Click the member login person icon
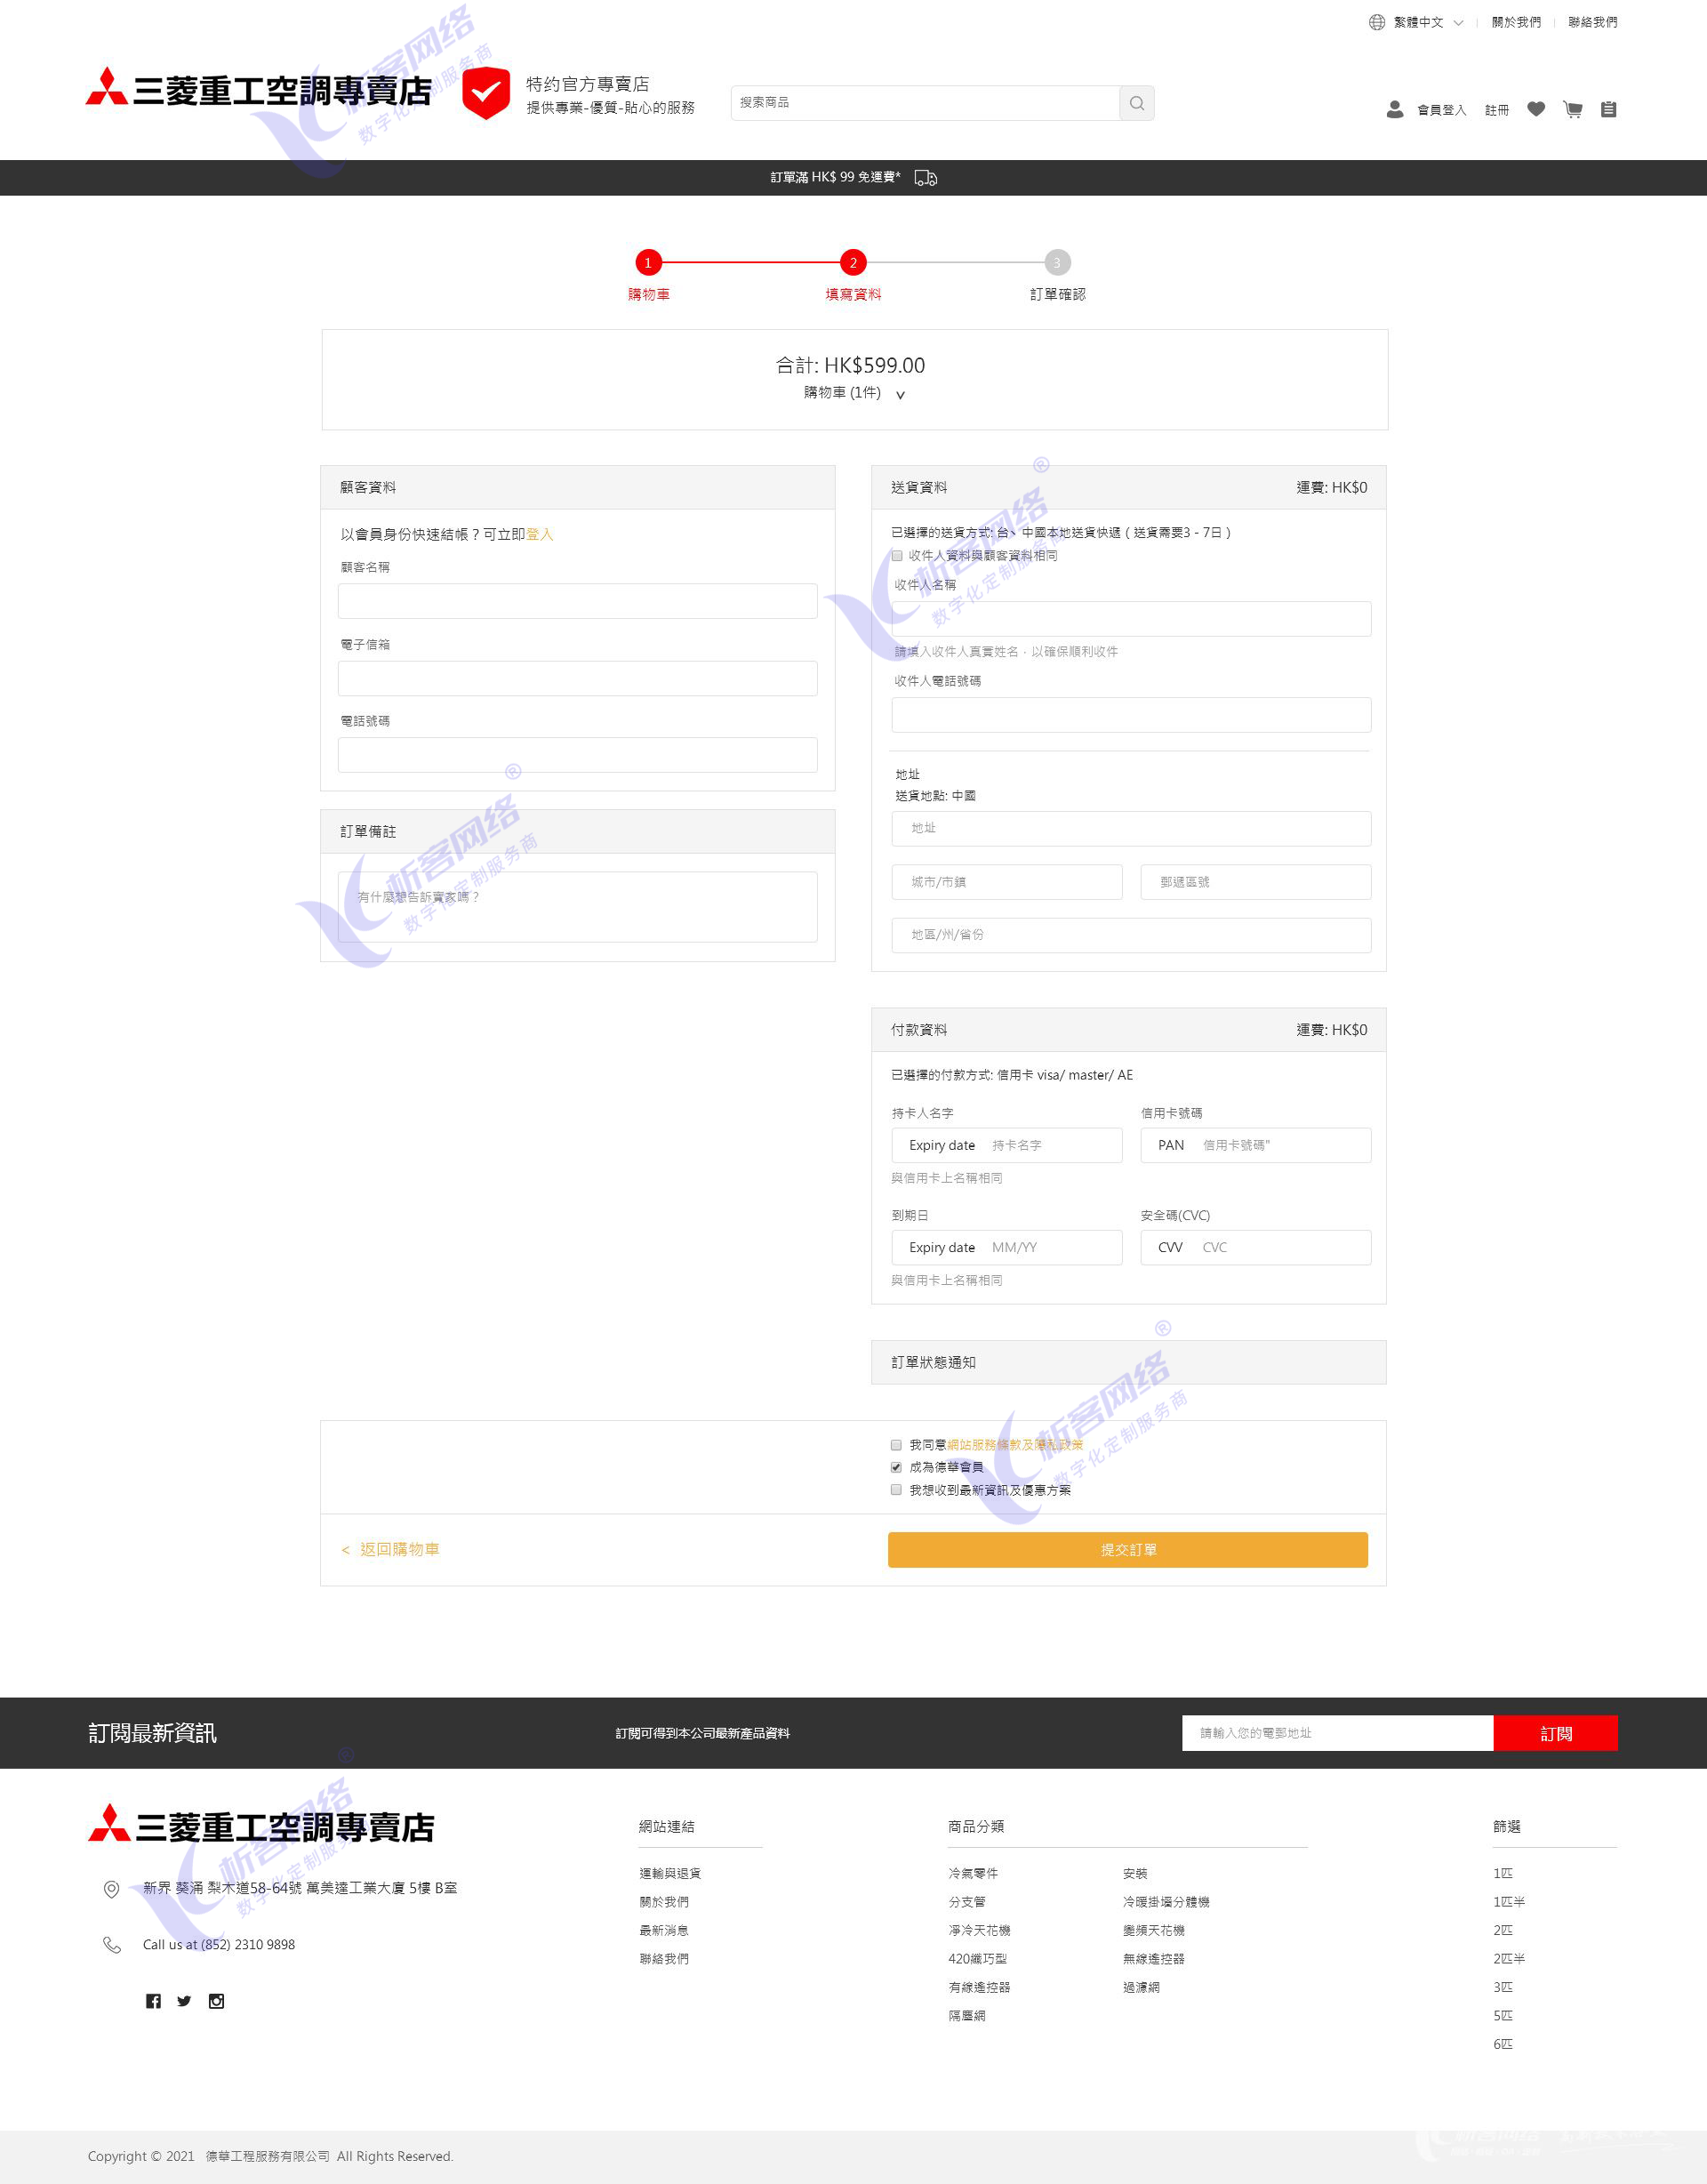 tap(1395, 109)
